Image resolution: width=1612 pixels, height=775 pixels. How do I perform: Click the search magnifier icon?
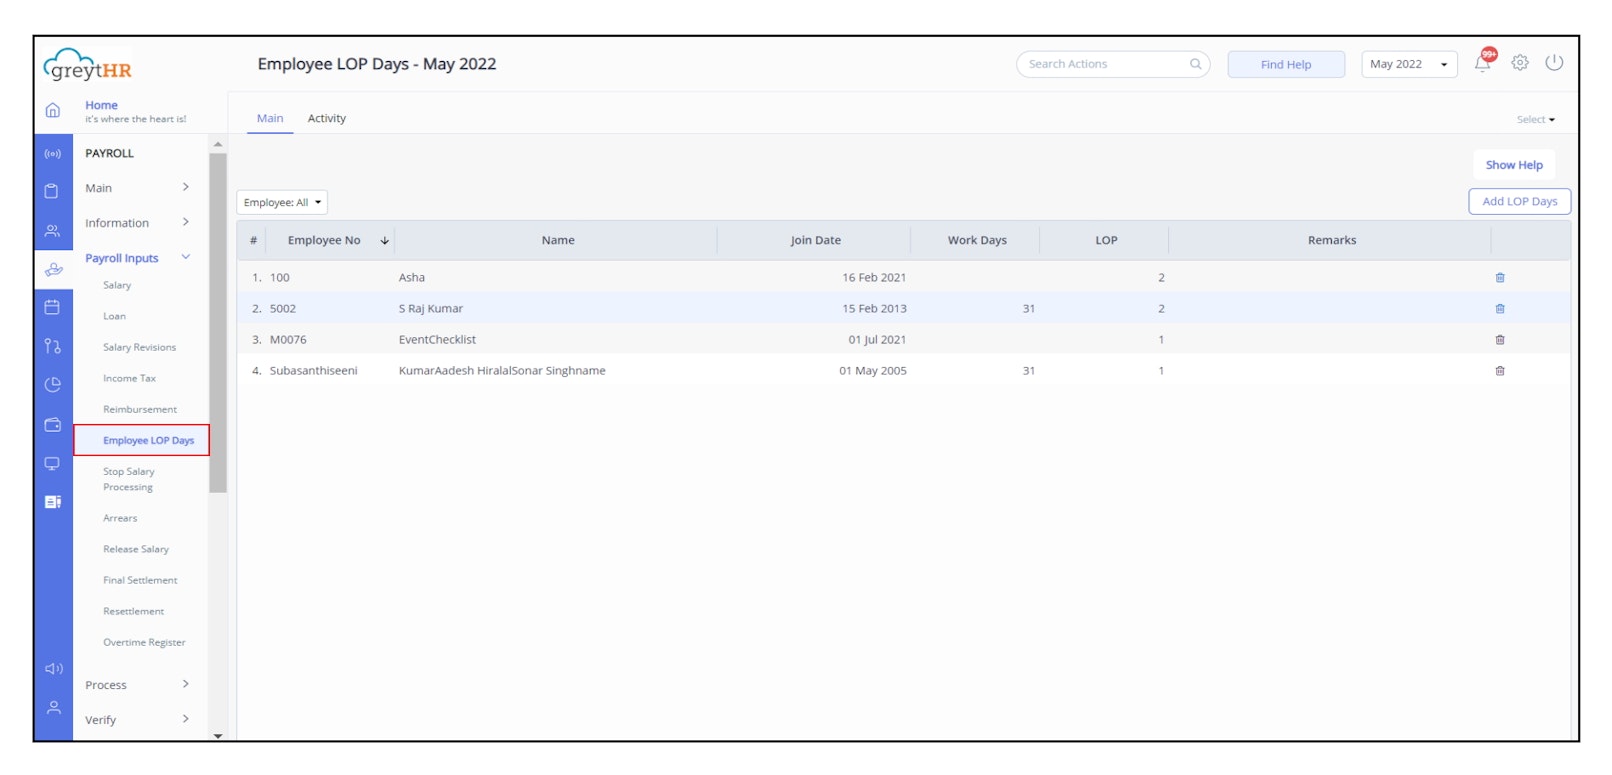click(x=1195, y=64)
